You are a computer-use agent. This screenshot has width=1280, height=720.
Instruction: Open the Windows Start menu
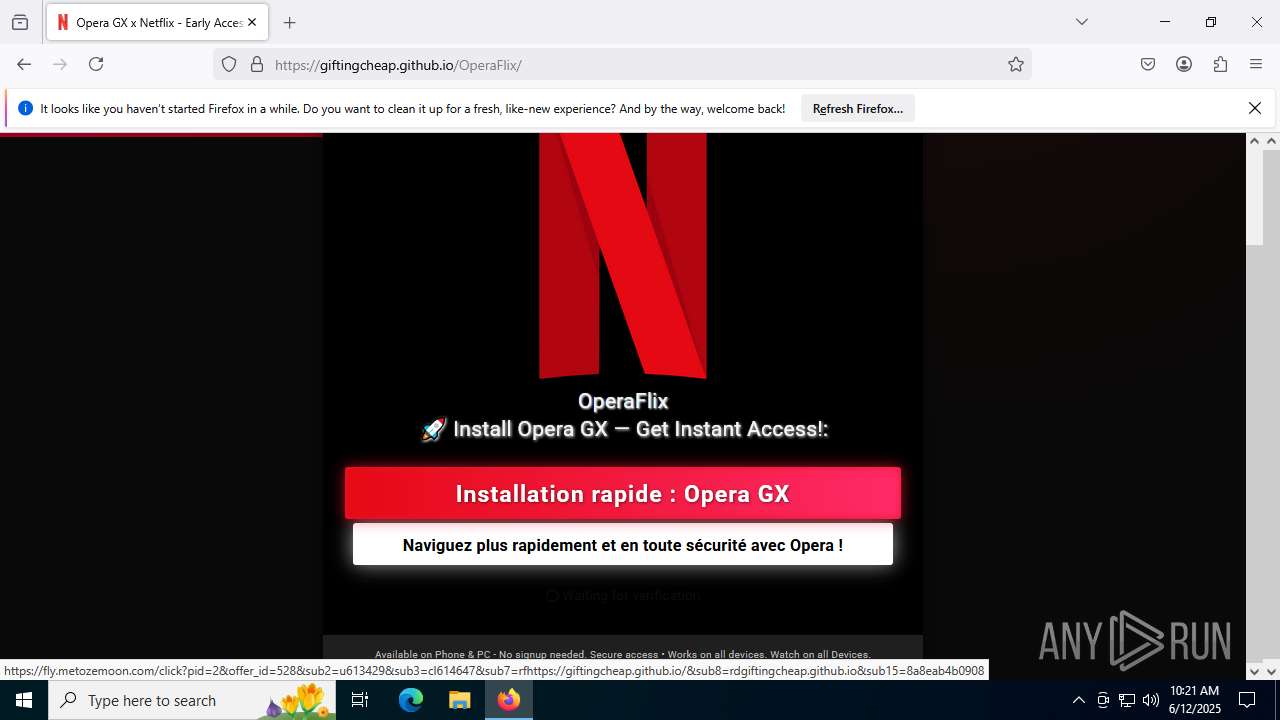tap(24, 700)
